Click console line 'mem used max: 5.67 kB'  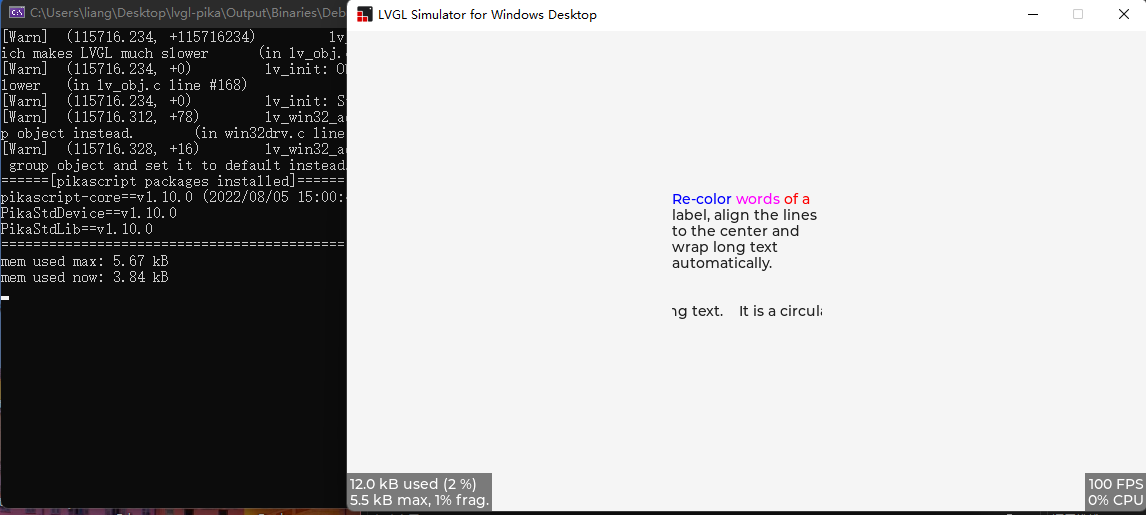tap(85, 262)
